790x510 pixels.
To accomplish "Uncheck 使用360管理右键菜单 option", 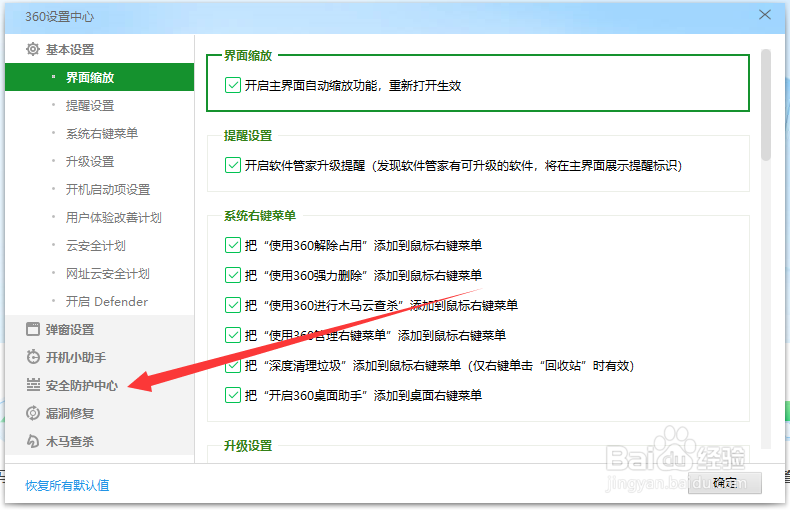I will tap(233, 335).
